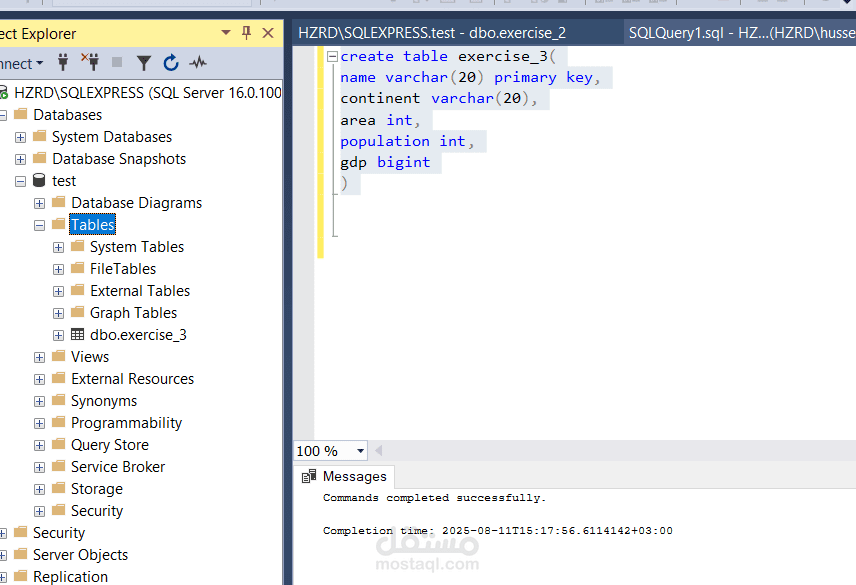Expand FileTables folder
This screenshot has width=856, height=585.
coord(58,270)
